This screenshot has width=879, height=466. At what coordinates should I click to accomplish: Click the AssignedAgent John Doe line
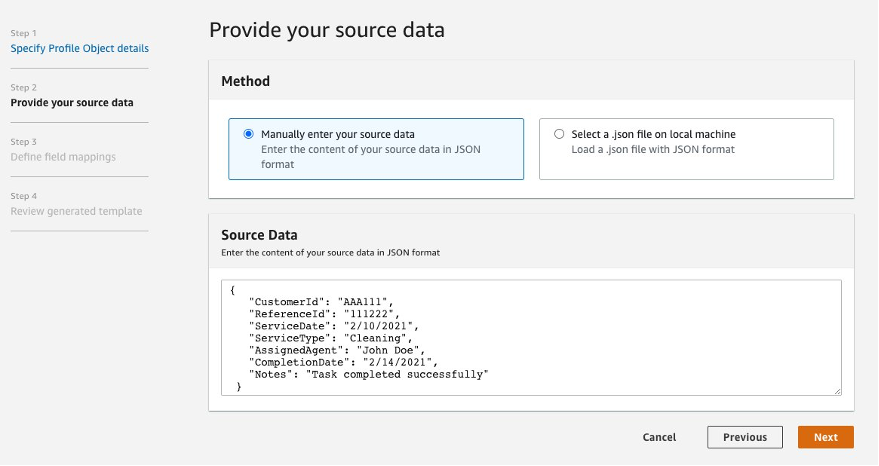(x=337, y=349)
